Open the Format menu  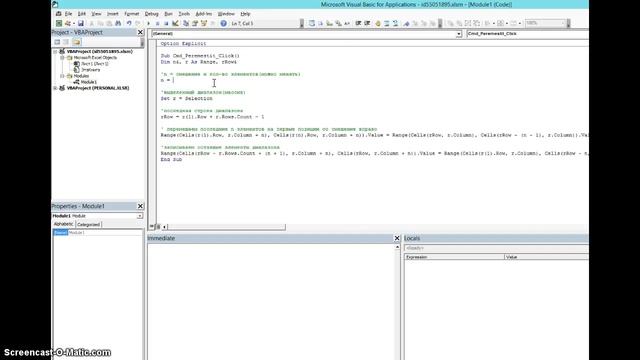[131, 14]
